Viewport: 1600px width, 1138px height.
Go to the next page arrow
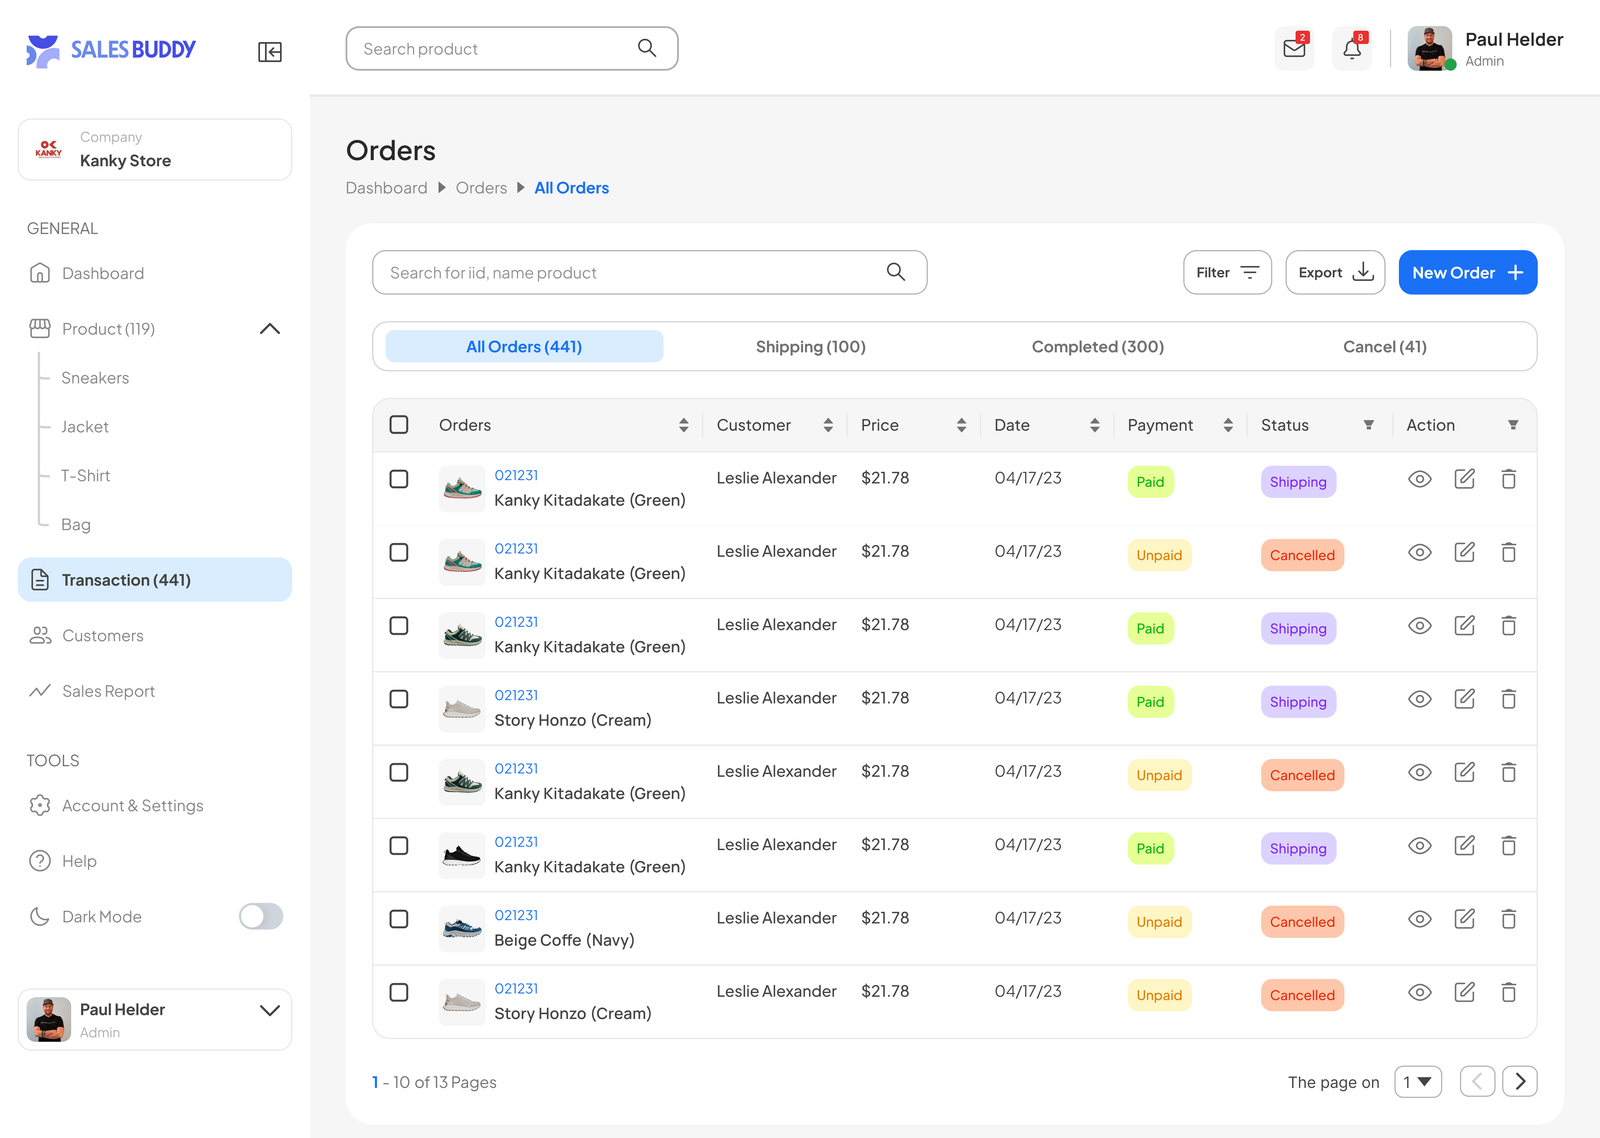(x=1519, y=1081)
